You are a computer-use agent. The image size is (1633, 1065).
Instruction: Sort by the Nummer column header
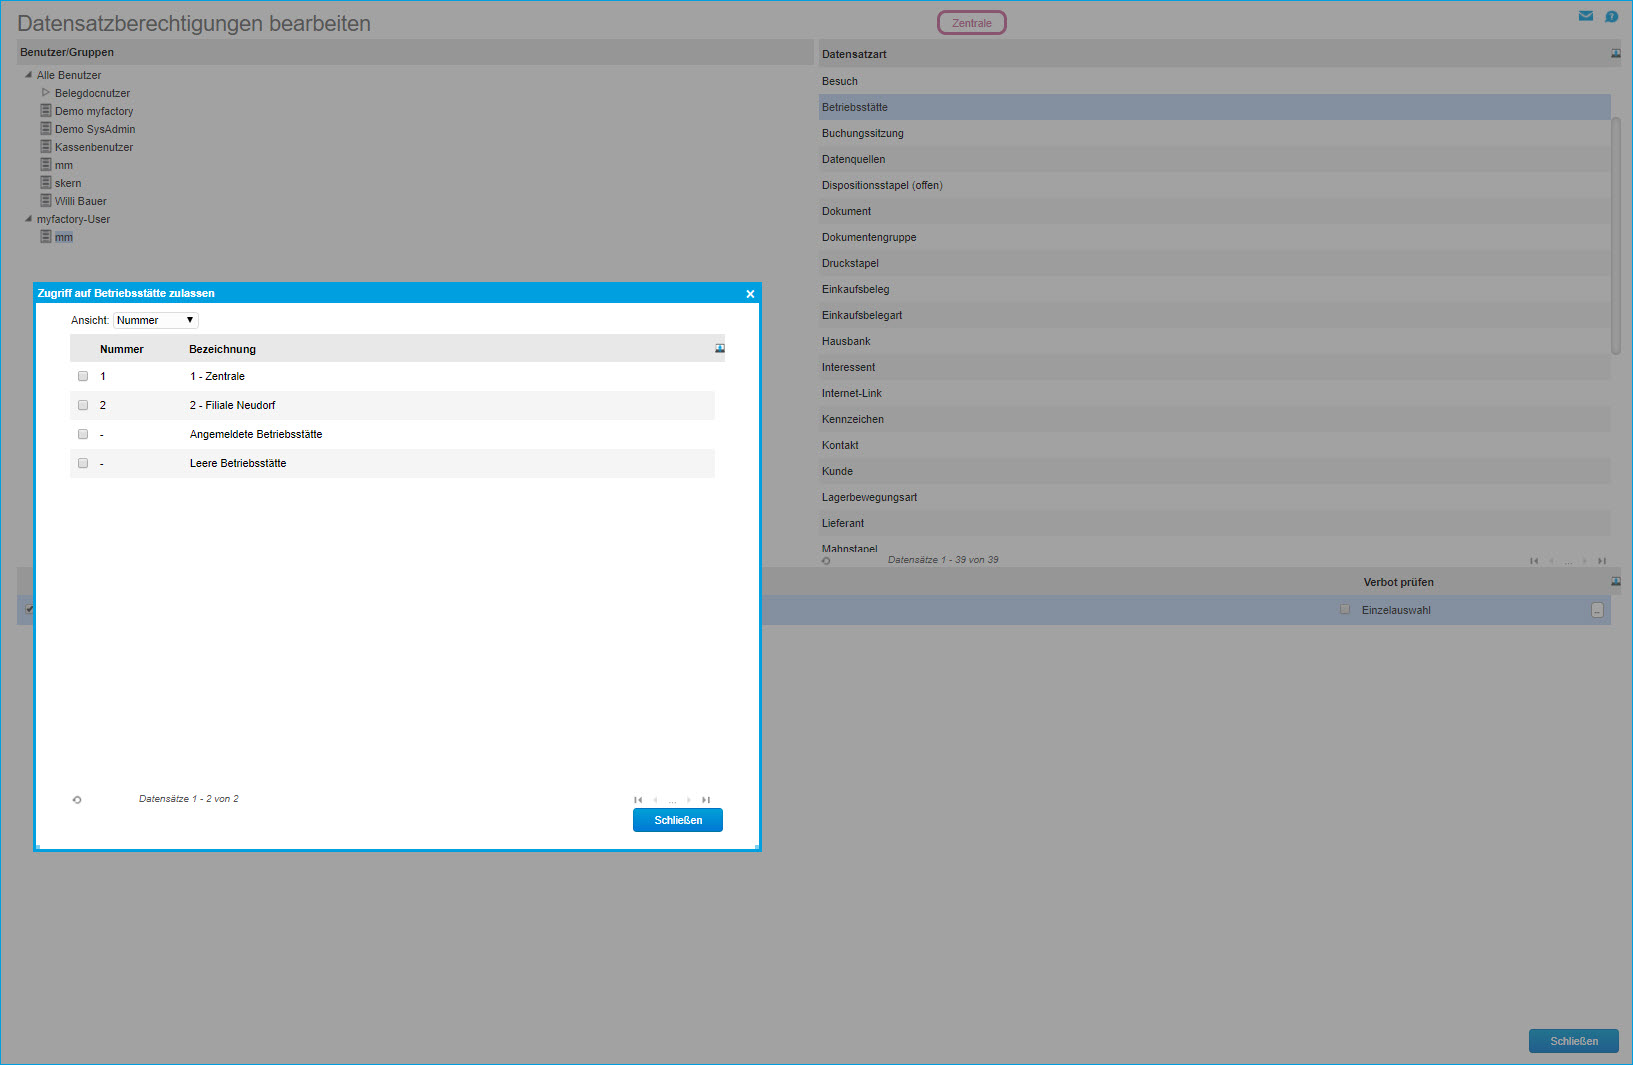pos(122,349)
